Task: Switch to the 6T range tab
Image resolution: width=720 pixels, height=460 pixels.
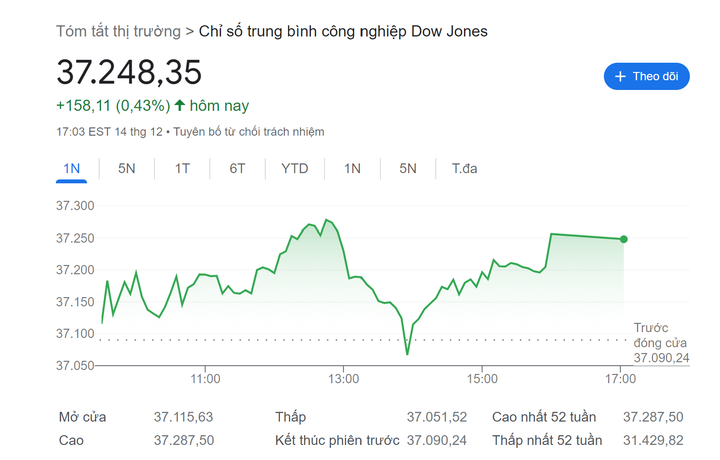Action: [237, 168]
